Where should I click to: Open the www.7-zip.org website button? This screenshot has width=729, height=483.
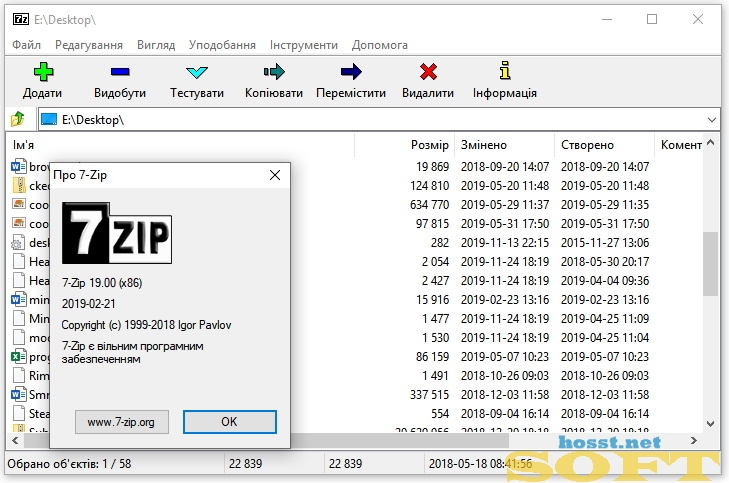click(x=122, y=422)
